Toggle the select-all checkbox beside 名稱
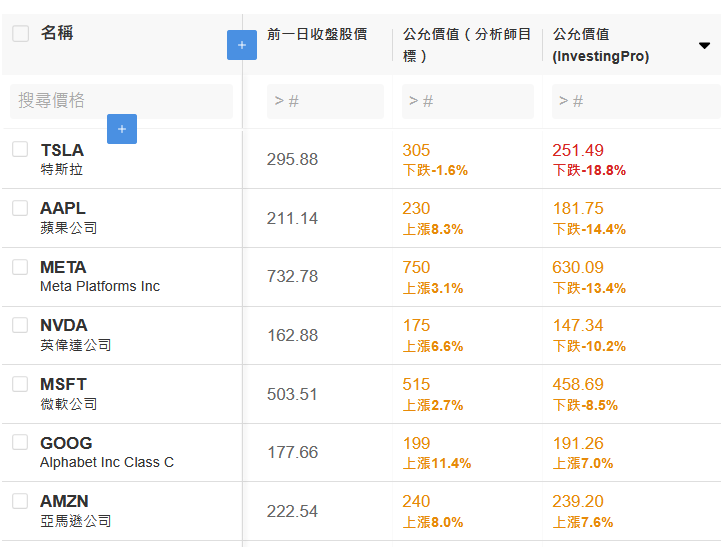Screen dimensions: 721x547 coord(20,33)
